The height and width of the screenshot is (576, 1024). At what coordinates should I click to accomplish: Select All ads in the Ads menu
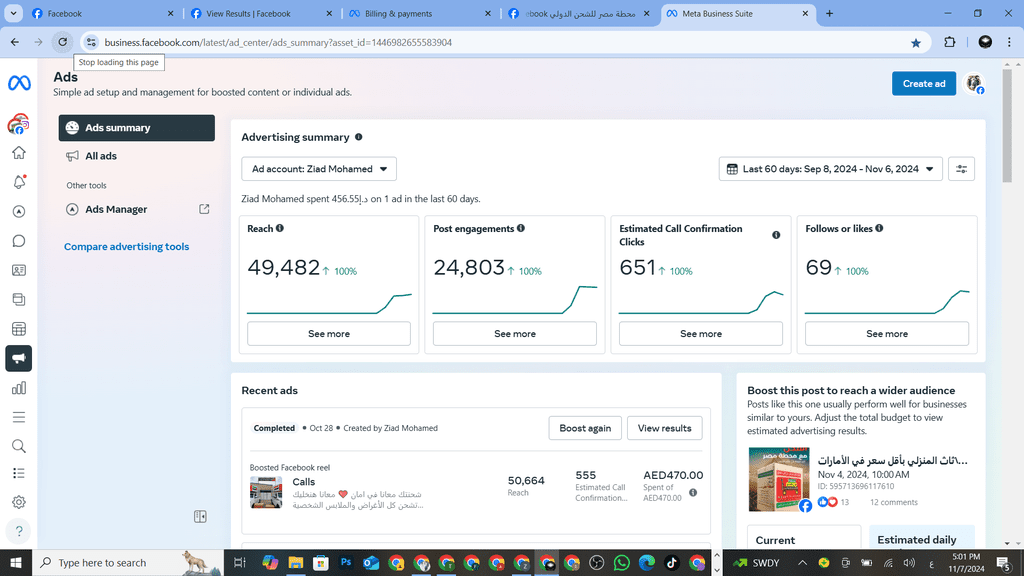pos(101,156)
